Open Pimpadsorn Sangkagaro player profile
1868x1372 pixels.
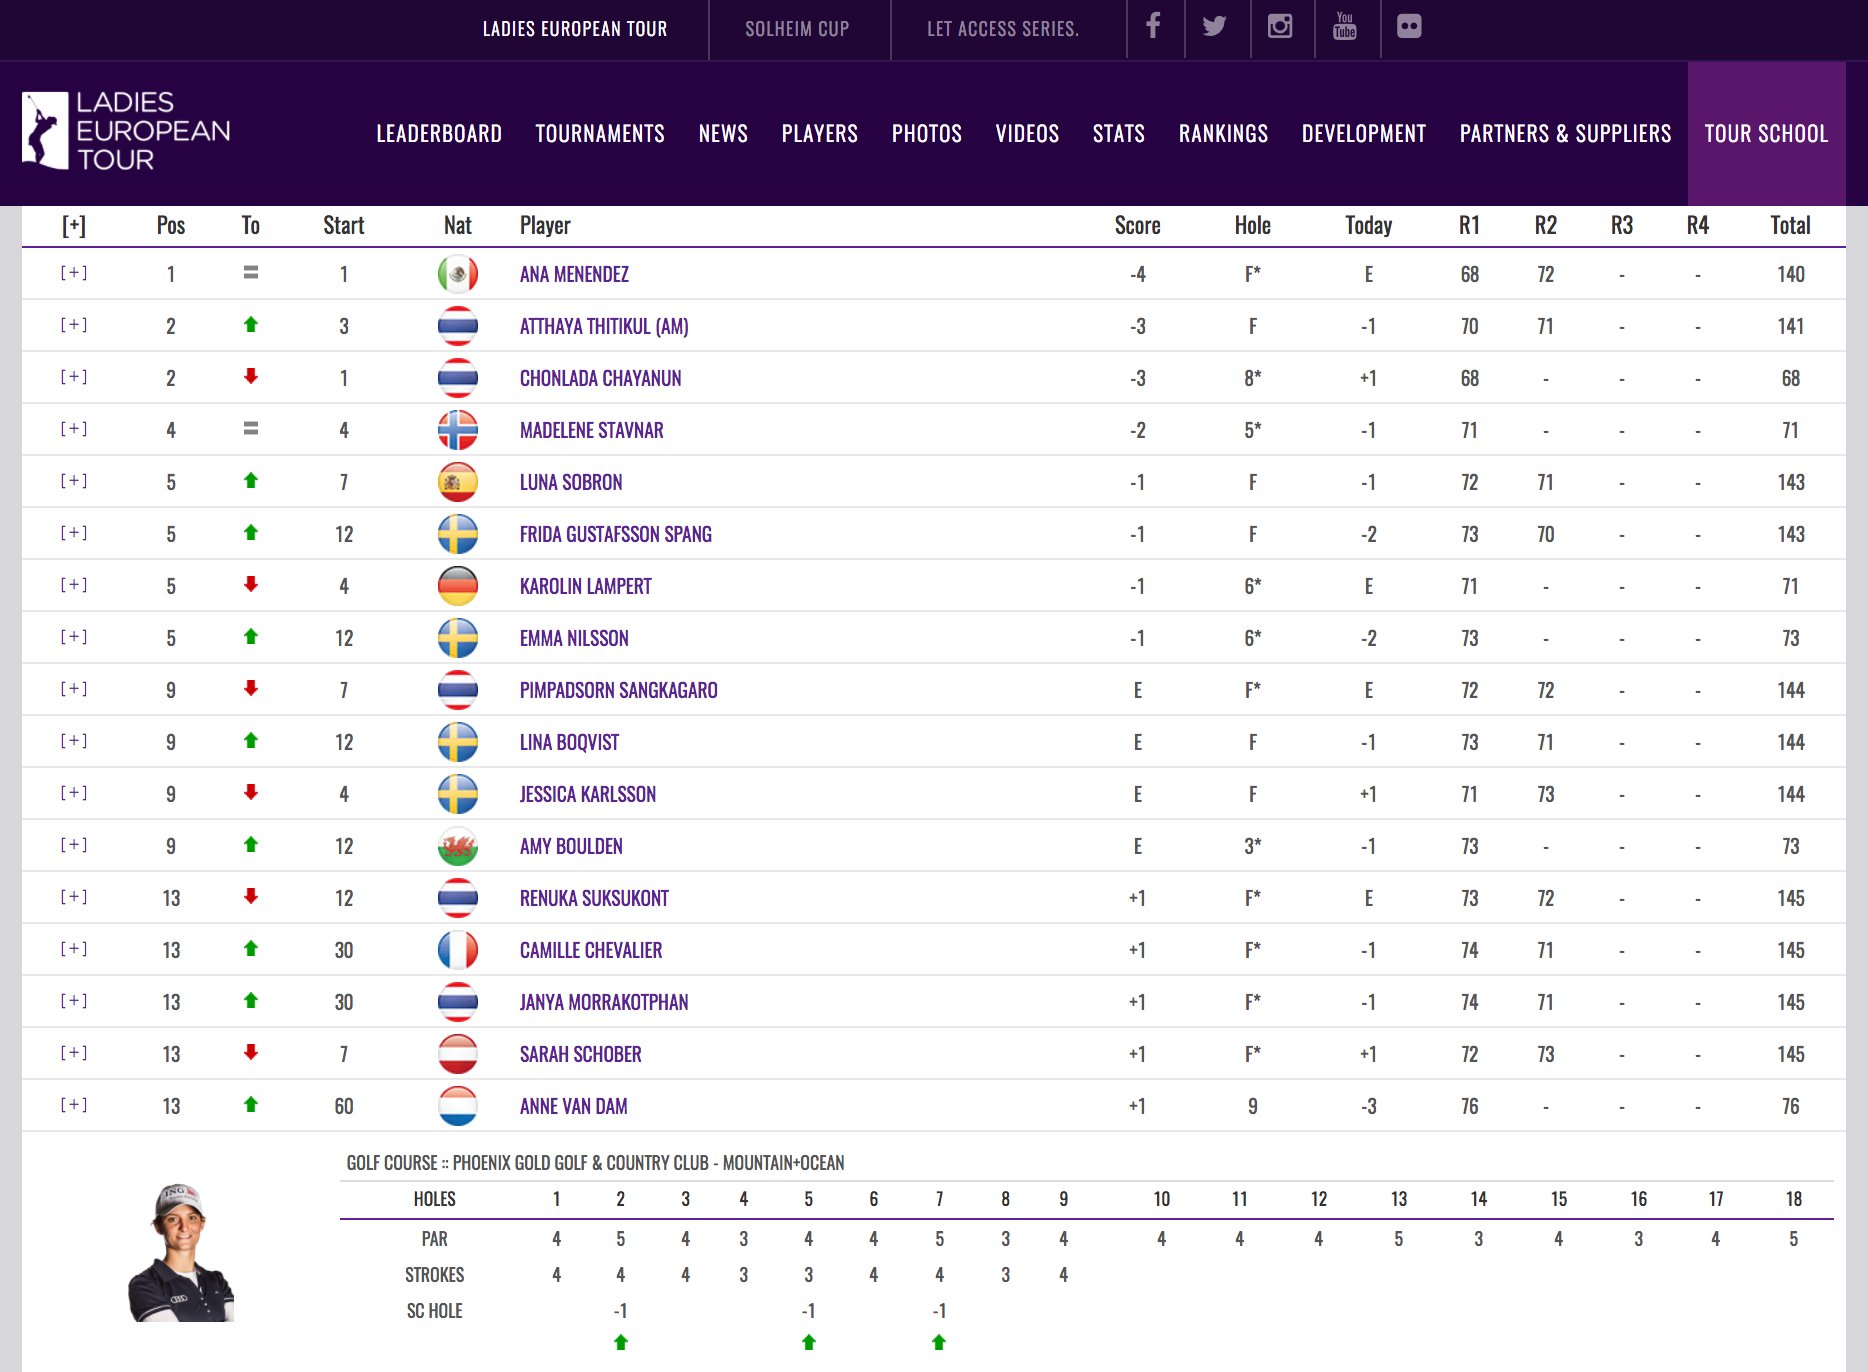click(x=618, y=690)
